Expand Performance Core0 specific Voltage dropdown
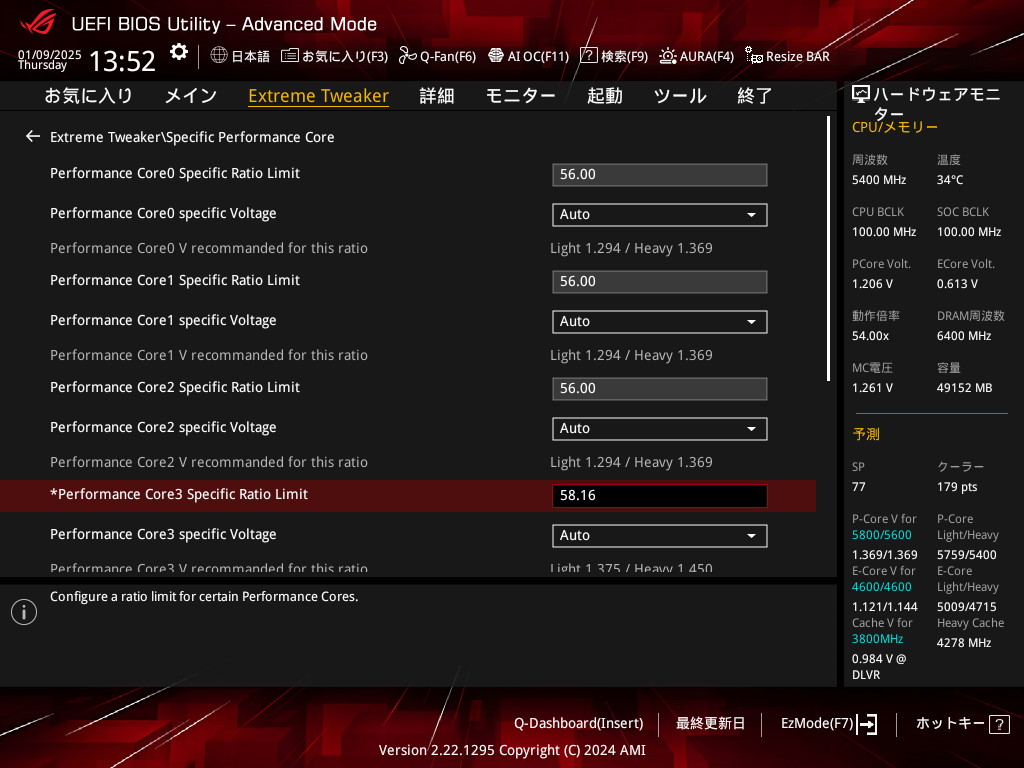This screenshot has height=768, width=1024. coord(659,215)
